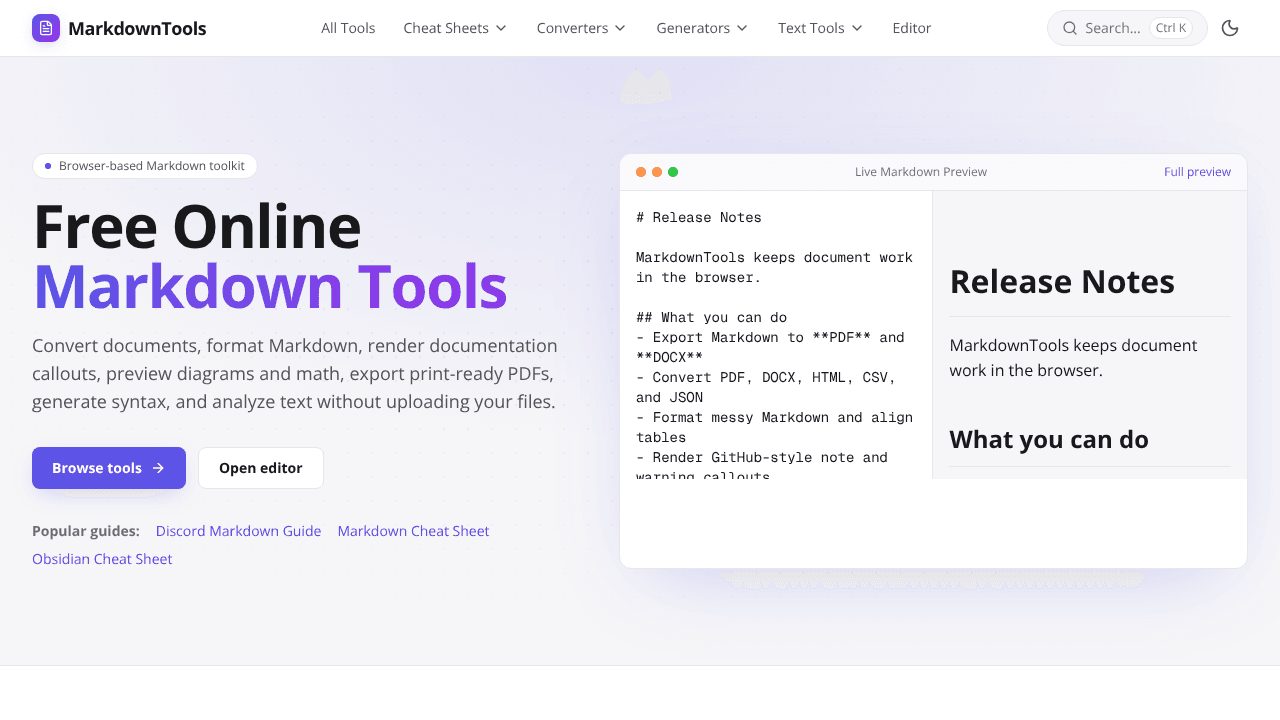Click the Open editor button
Viewport: 1280px width, 720px height.
coord(261,468)
